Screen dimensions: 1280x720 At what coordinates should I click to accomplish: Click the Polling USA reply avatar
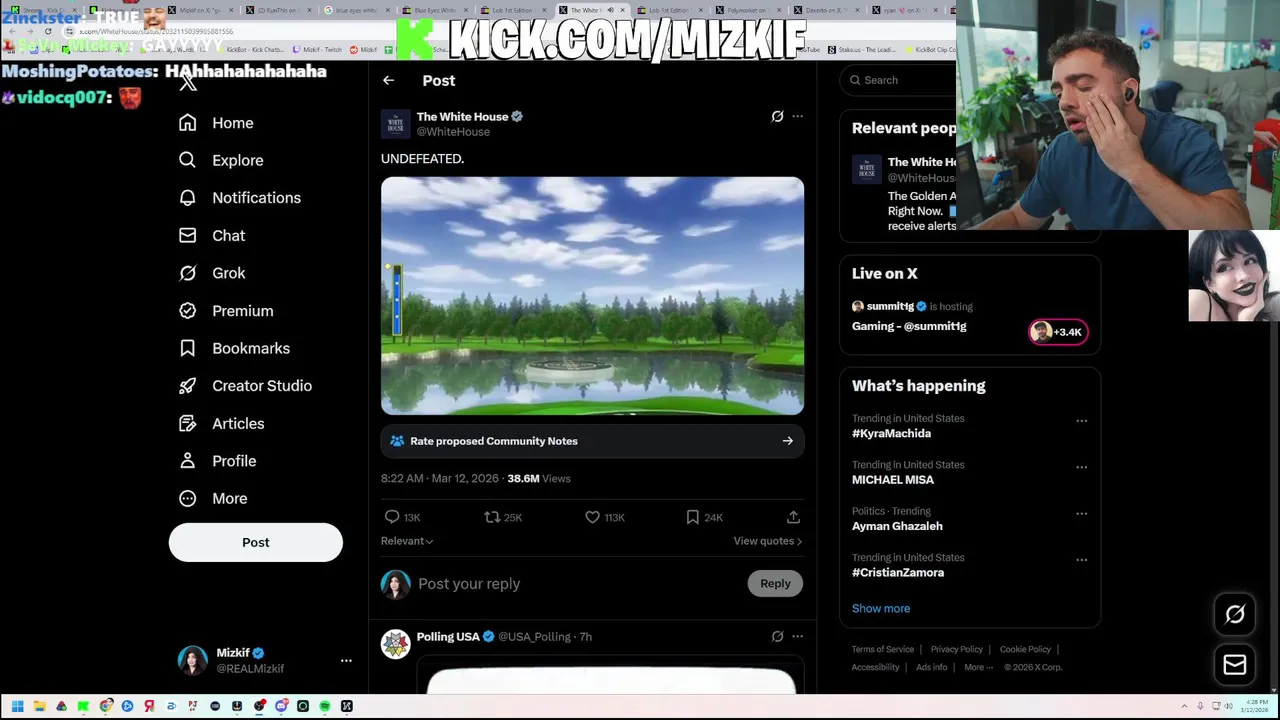coord(395,644)
